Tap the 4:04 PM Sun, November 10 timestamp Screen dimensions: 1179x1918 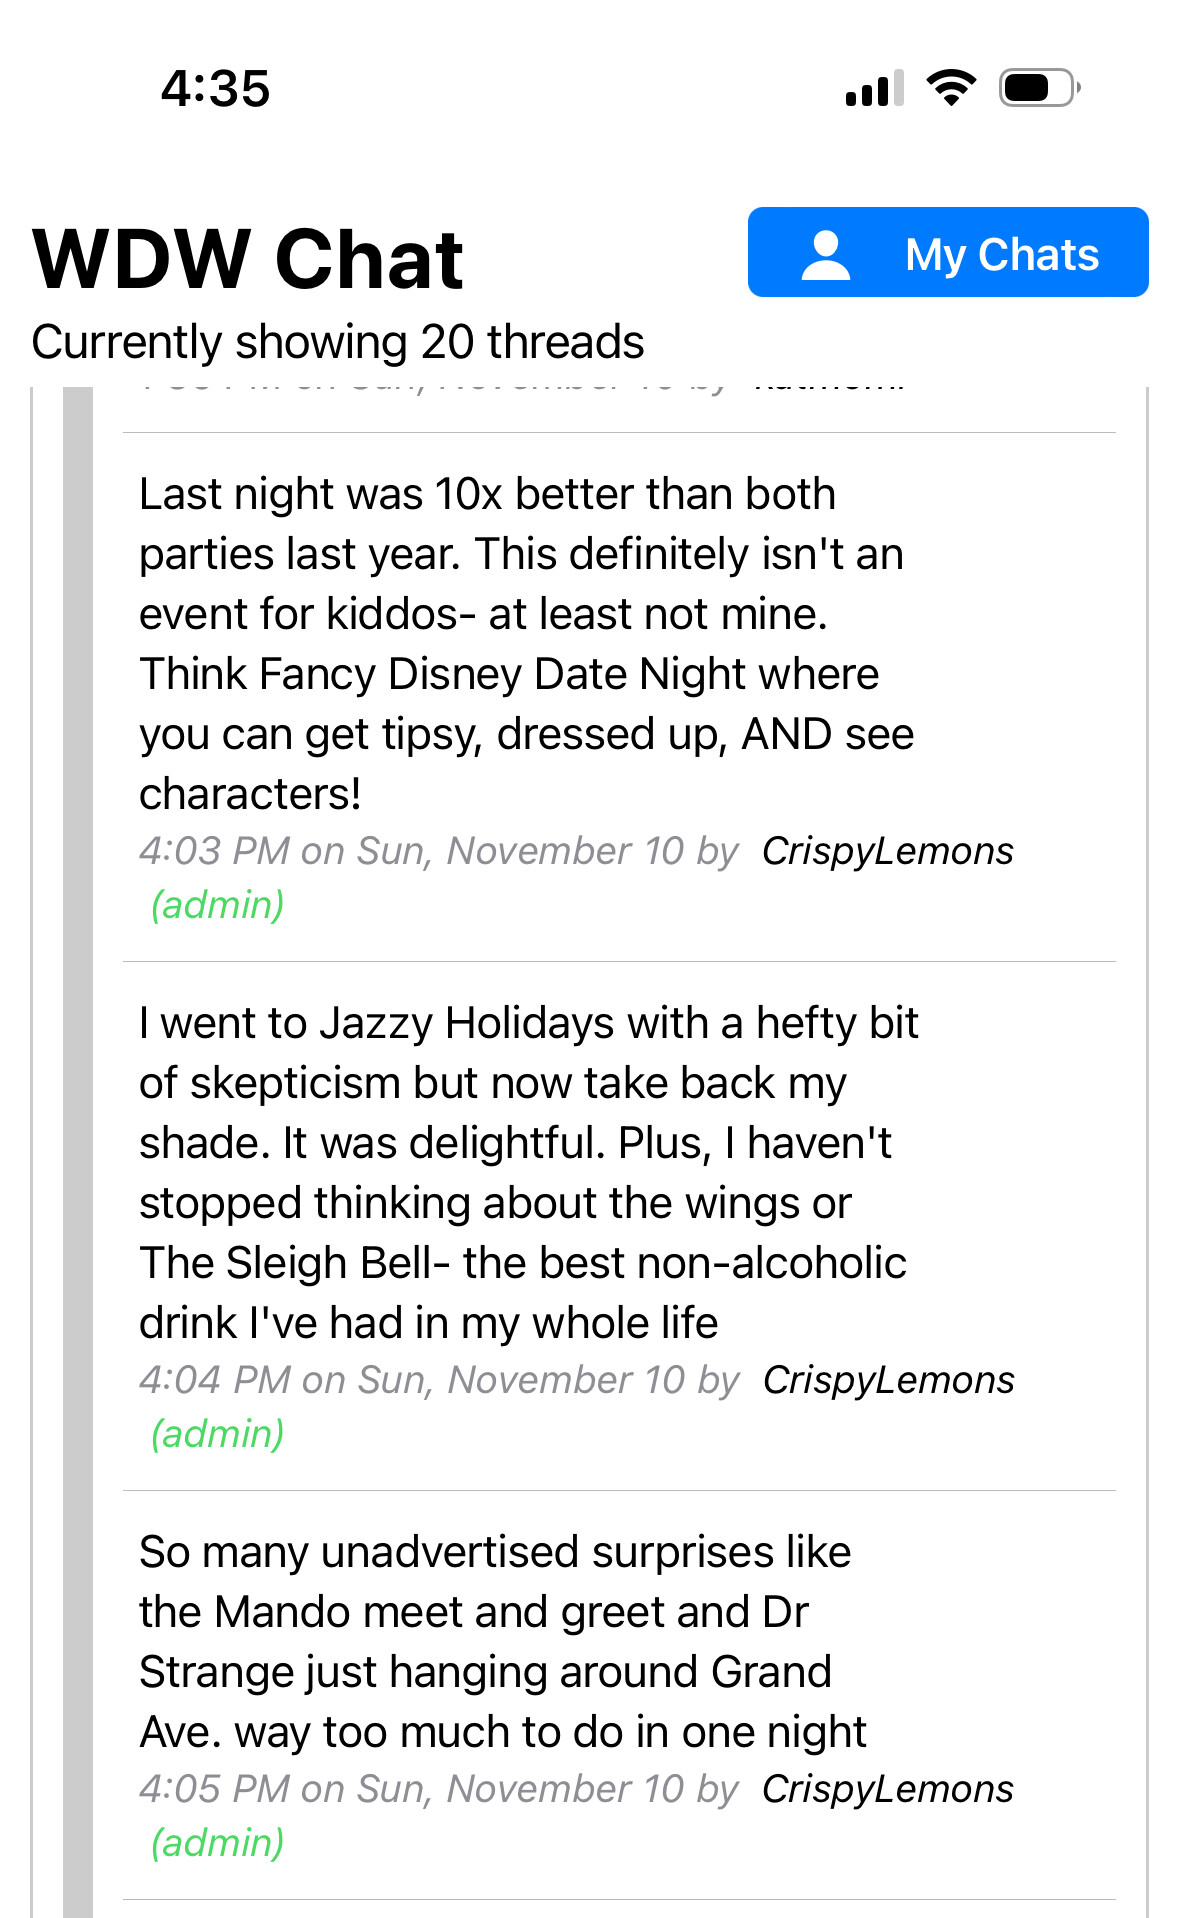point(438,1380)
